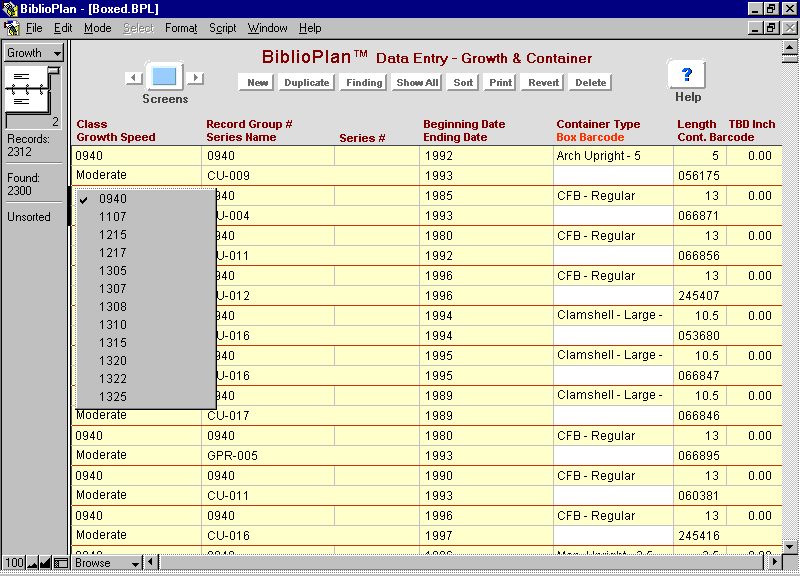Click the Revert button
Image resolution: width=800 pixels, height=576 pixels.
point(543,83)
